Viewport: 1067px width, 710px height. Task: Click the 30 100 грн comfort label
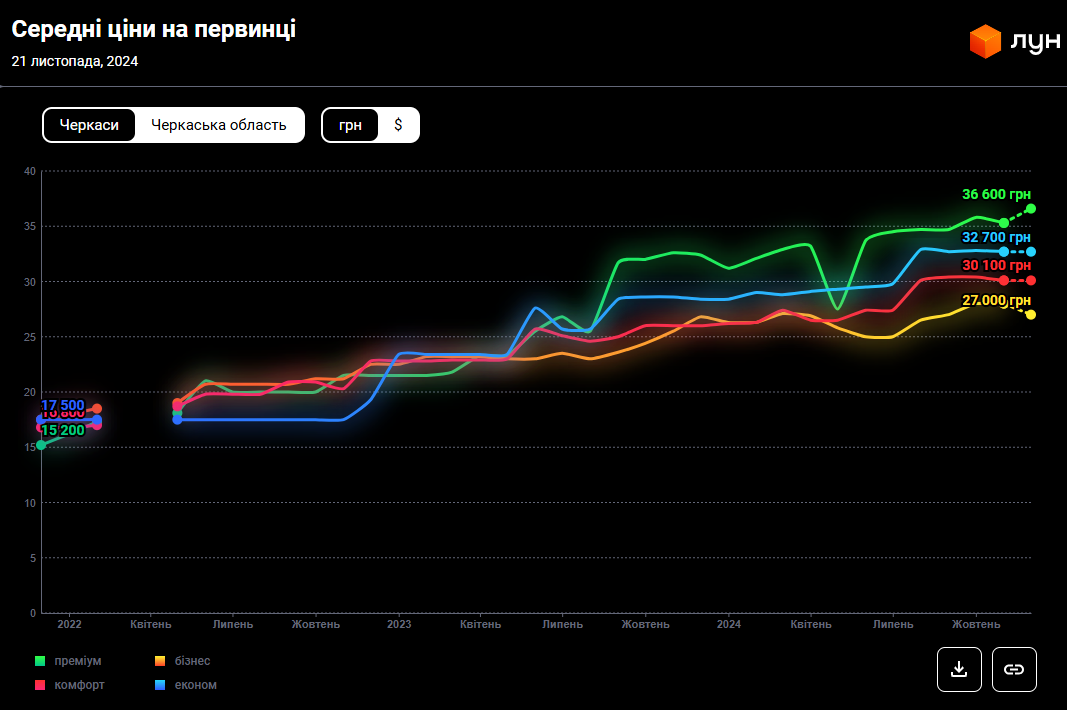[995, 266]
